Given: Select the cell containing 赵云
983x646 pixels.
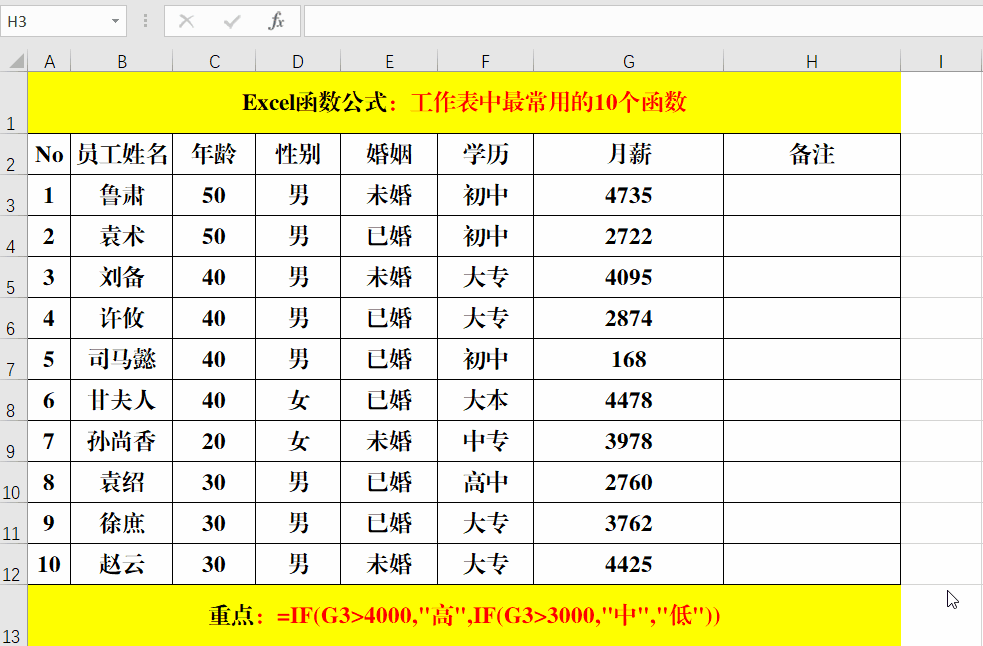Looking at the screenshot, I should 122,564.
